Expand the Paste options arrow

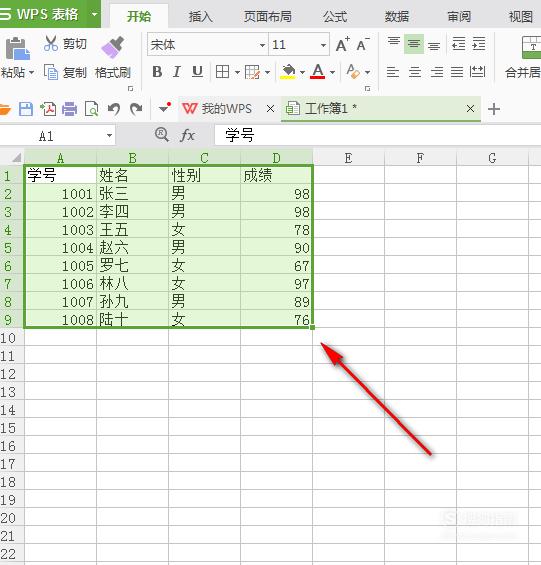[32, 72]
